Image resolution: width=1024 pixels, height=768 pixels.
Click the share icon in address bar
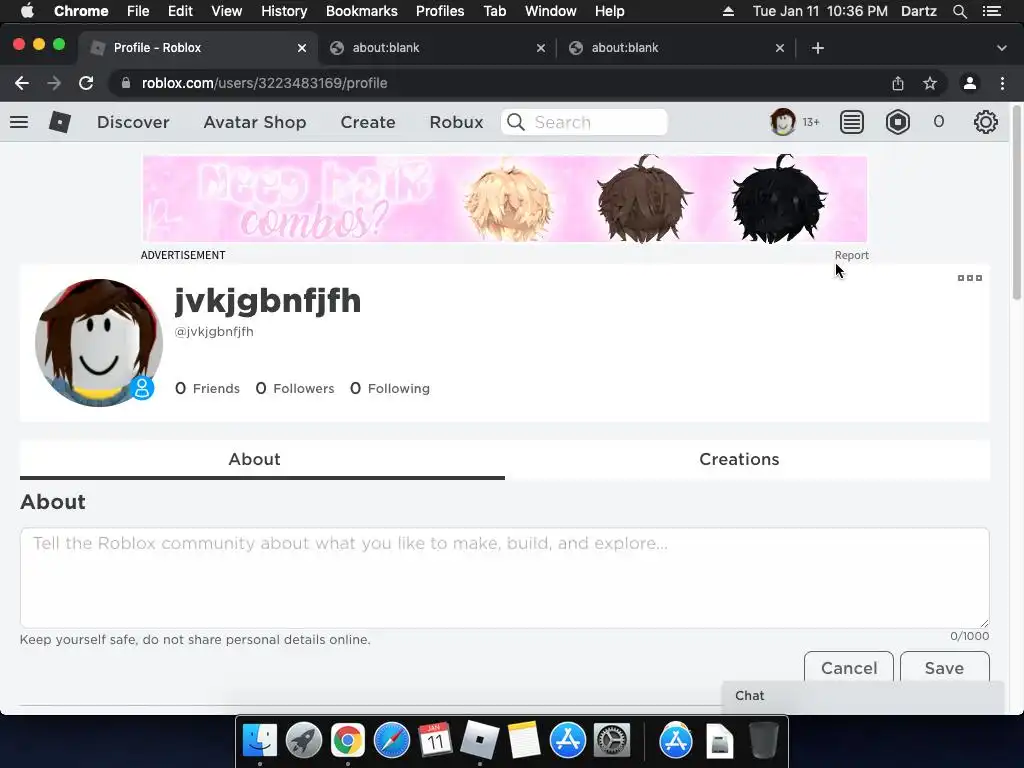click(898, 83)
